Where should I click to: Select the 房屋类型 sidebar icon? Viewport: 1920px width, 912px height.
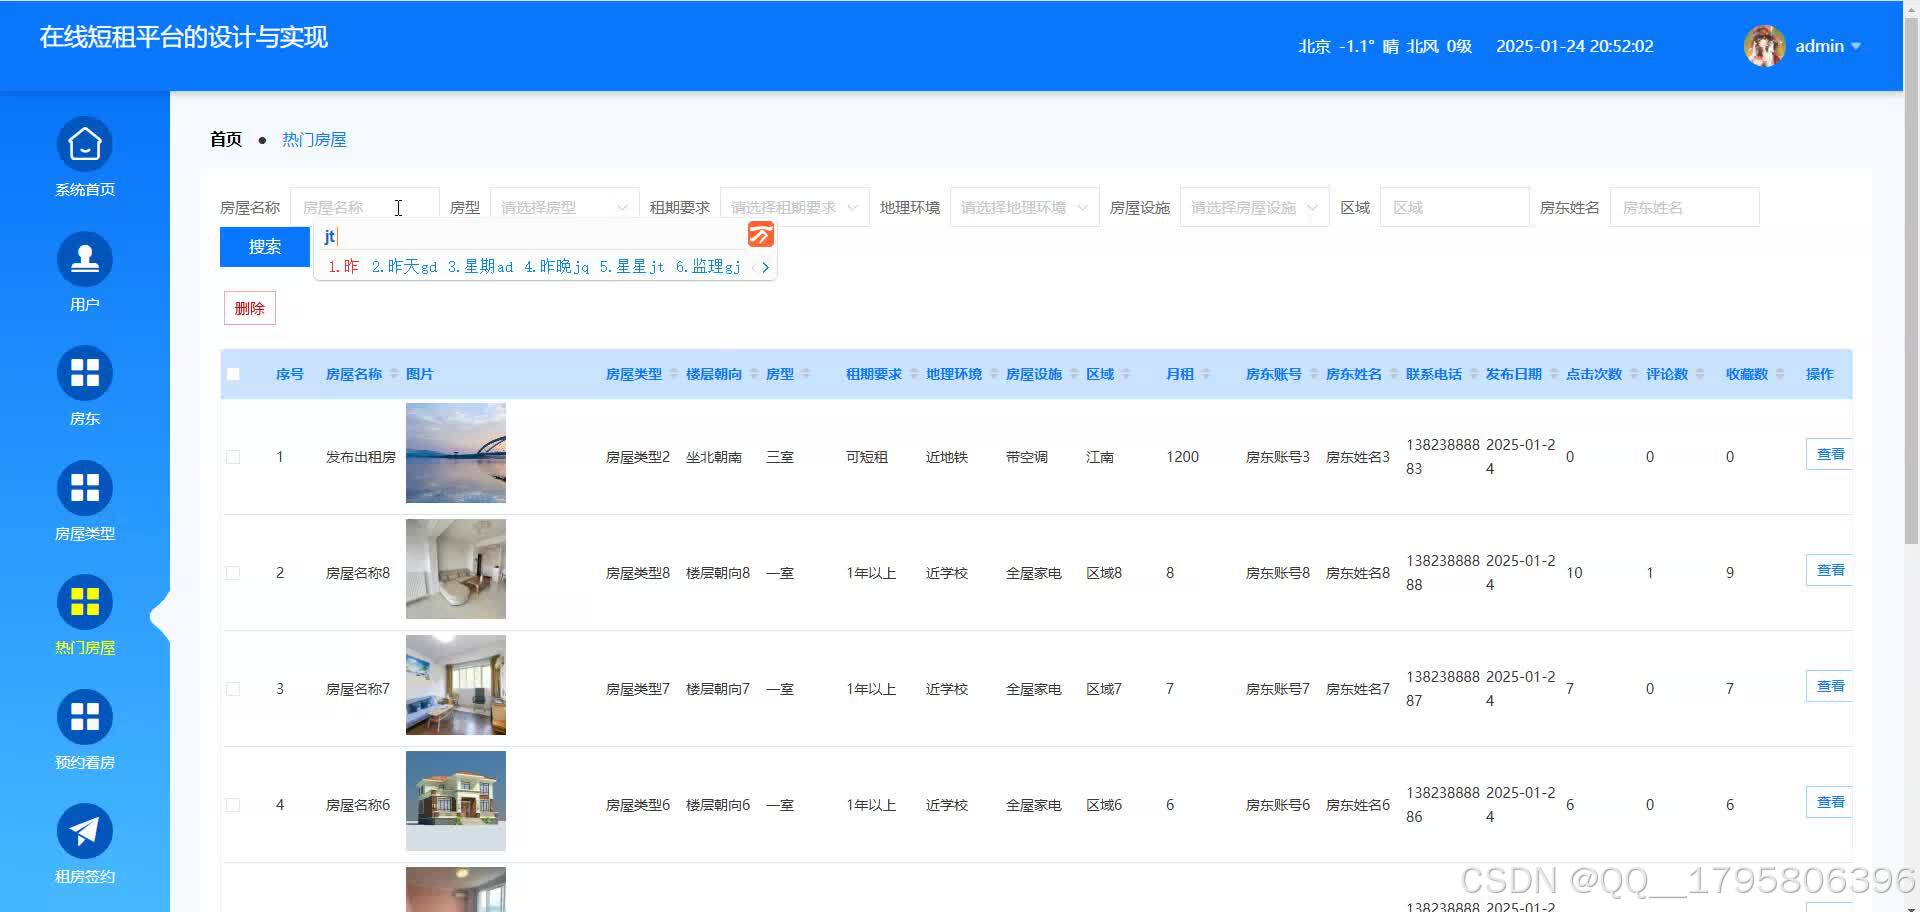click(84, 487)
